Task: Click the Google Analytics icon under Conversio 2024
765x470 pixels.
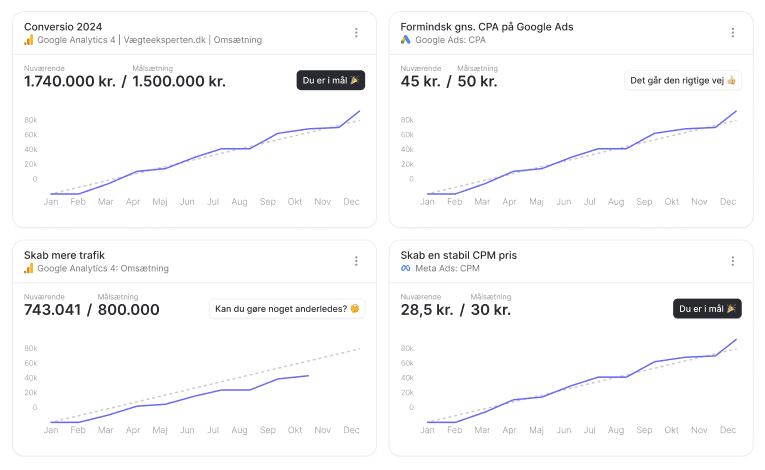Action: (29, 40)
